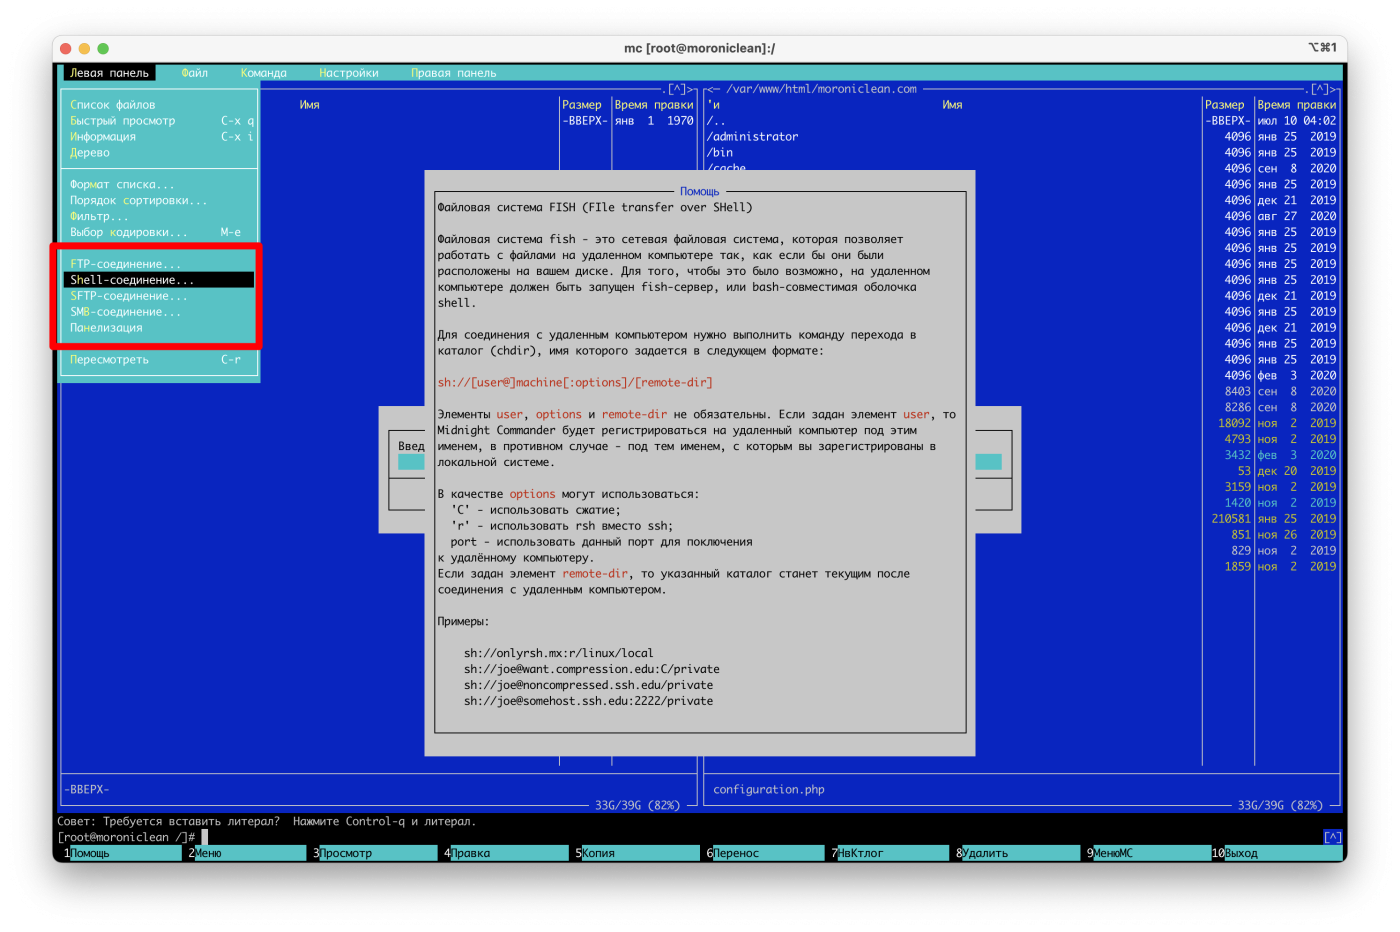Click the right panel Время правки column header
The height and width of the screenshot is (932, 1400).
point(1297,105)
